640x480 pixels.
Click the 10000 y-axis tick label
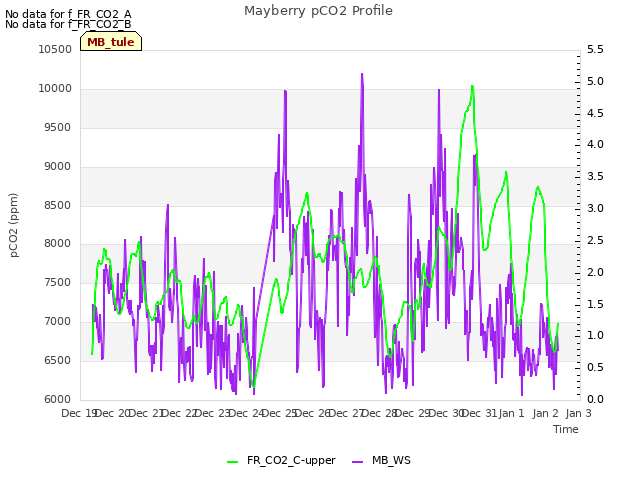(x=55, y=89)
